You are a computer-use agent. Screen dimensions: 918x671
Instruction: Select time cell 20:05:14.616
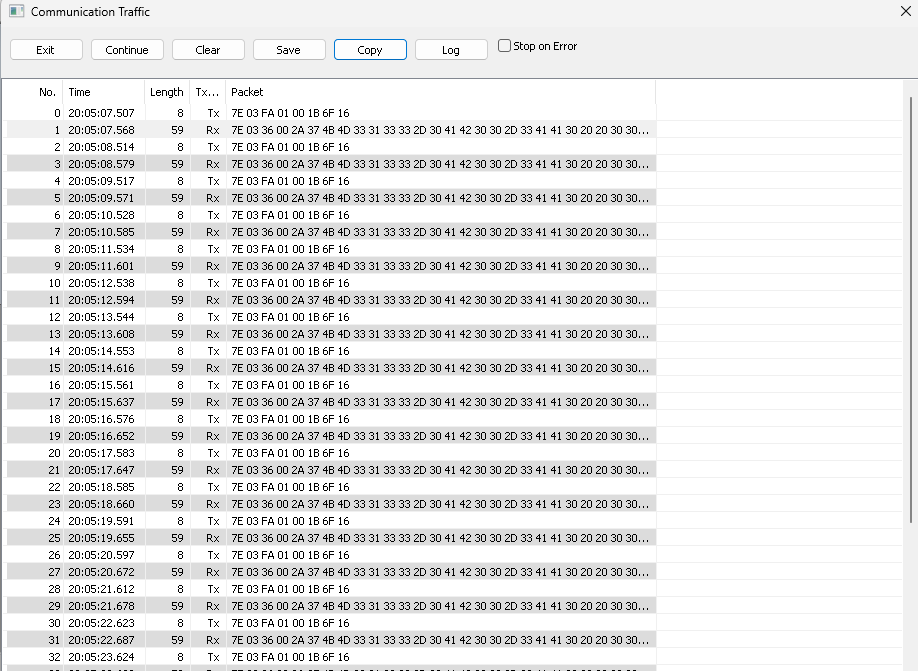tap(101, 368)
